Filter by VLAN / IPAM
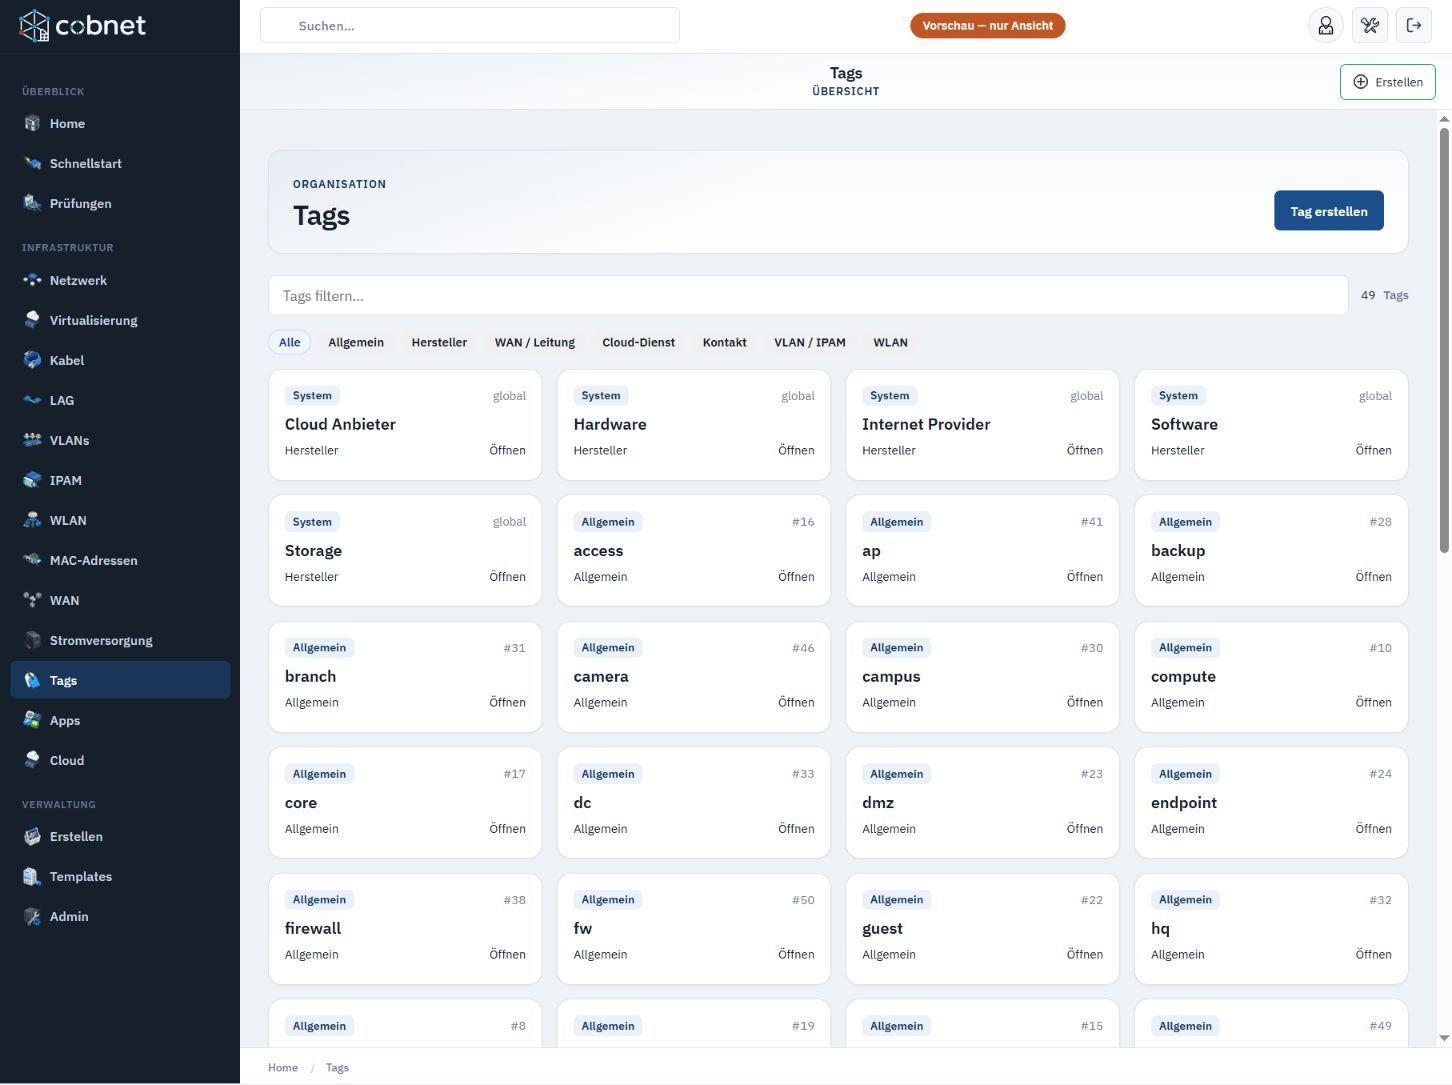Viewport: 1452px width, 1085px height. [x=810, y=343]
